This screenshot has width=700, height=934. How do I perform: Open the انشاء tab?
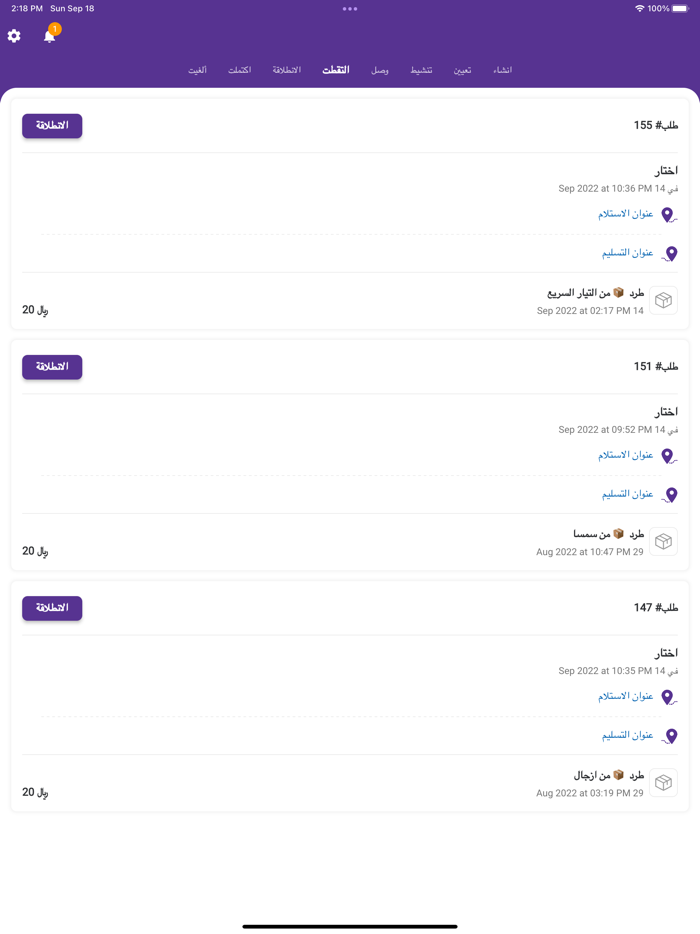coord(504,70)
